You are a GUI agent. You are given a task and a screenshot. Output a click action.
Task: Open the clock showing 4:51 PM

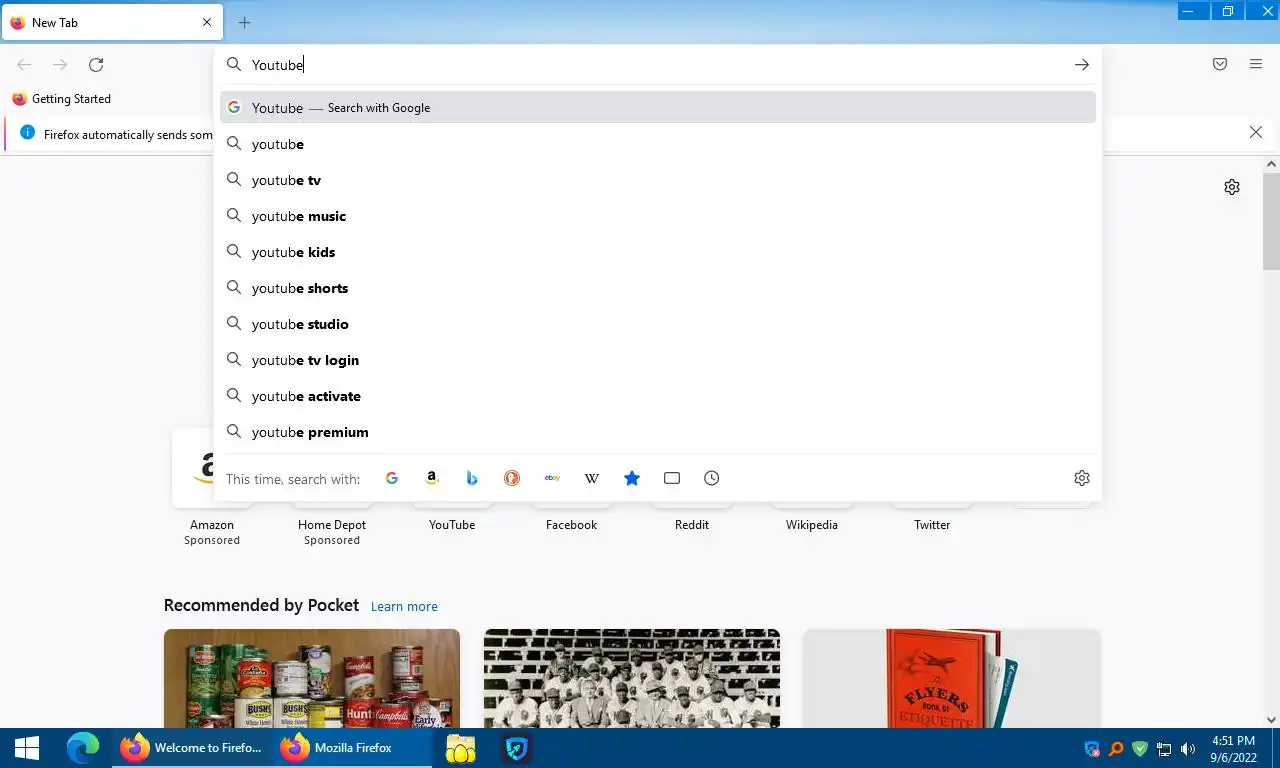click(1233, 748)
